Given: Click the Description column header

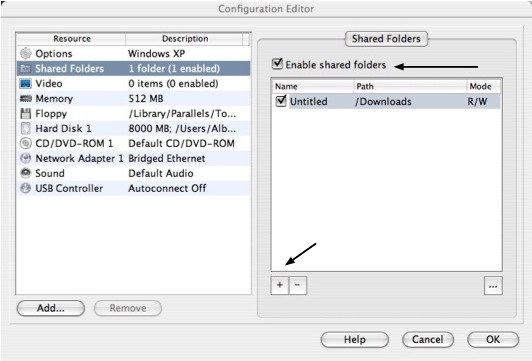Looking at the screenshot, I should tap(185, 39).
